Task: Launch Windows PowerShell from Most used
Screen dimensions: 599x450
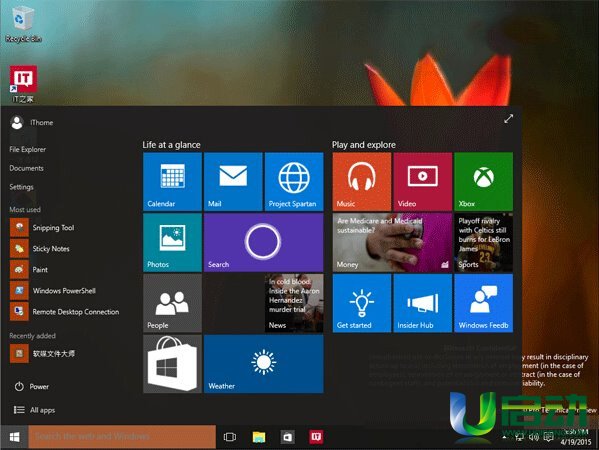Action: tap(53, 291)
